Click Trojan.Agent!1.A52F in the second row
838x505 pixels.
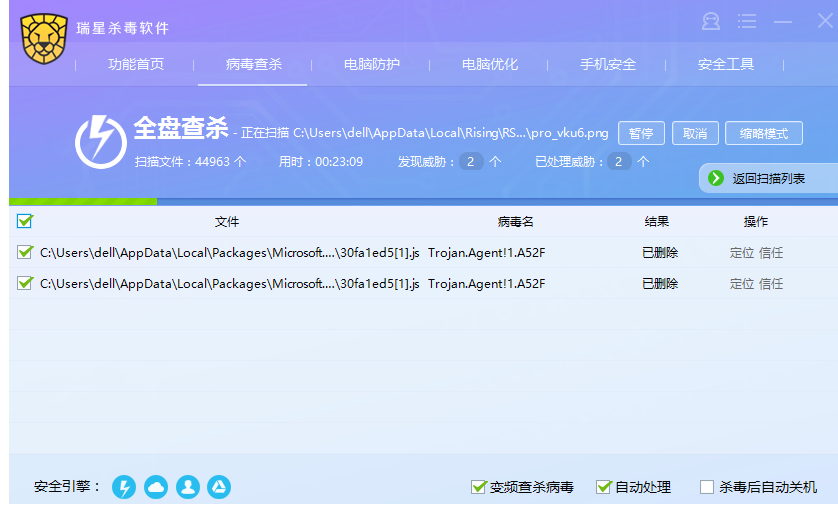point(486,284)
